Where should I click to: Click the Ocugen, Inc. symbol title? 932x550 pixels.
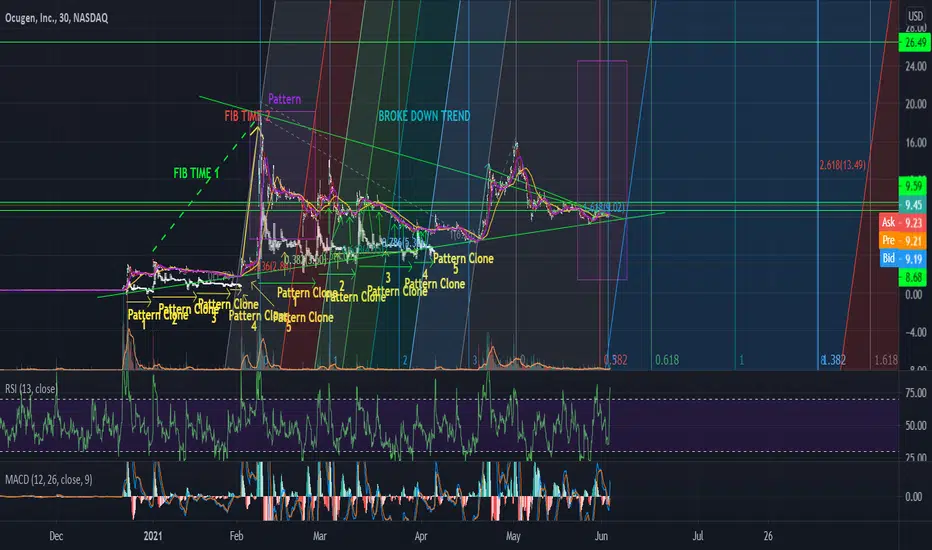click(56, 18)
